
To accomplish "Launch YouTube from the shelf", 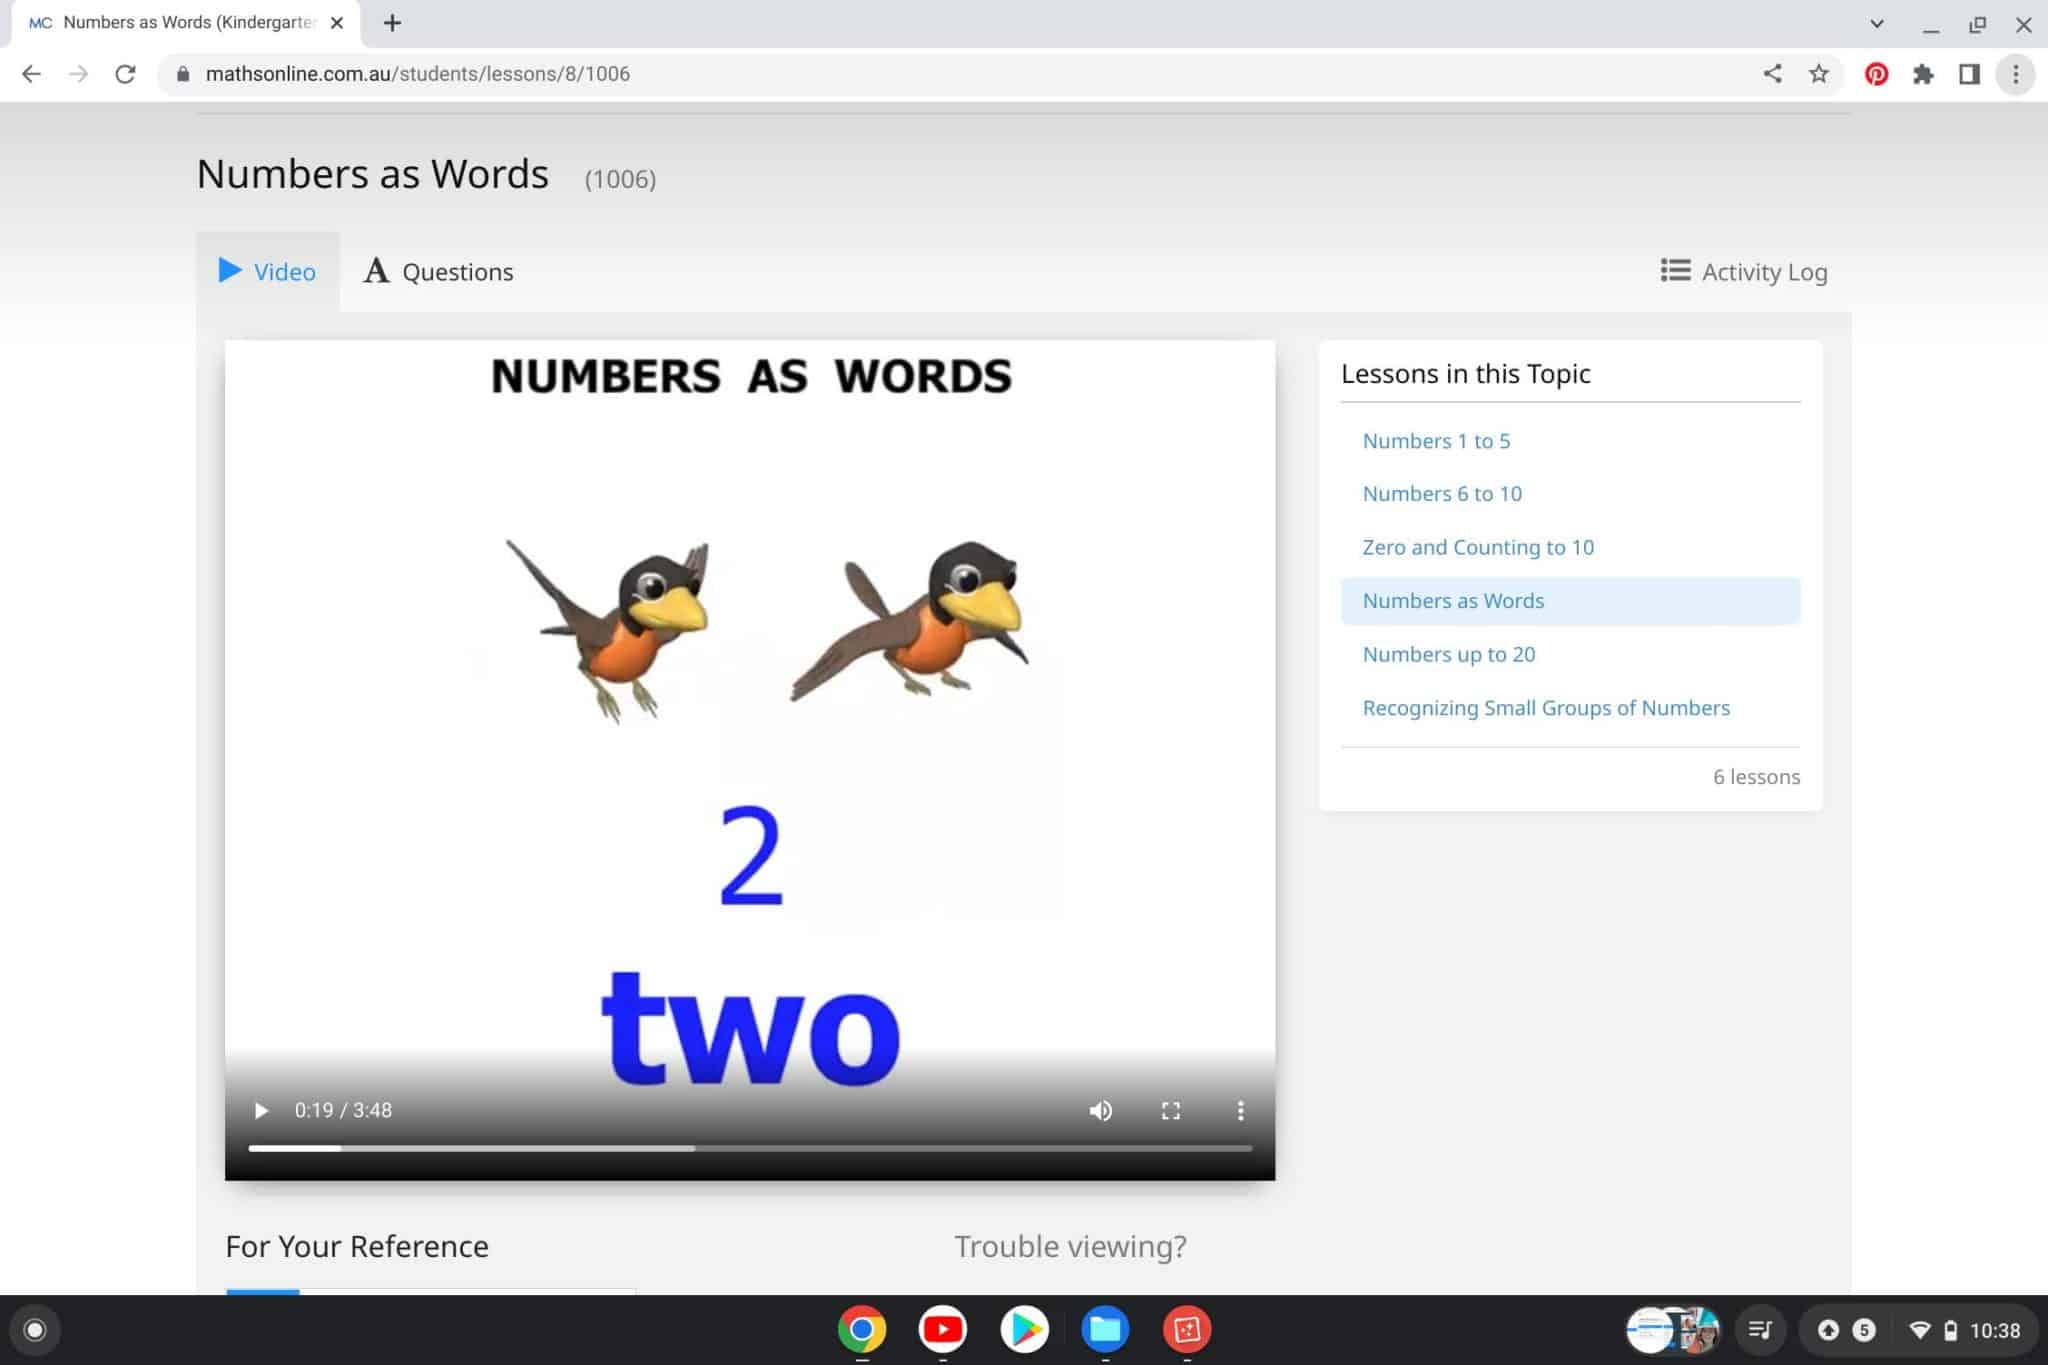I will 943,1330.
